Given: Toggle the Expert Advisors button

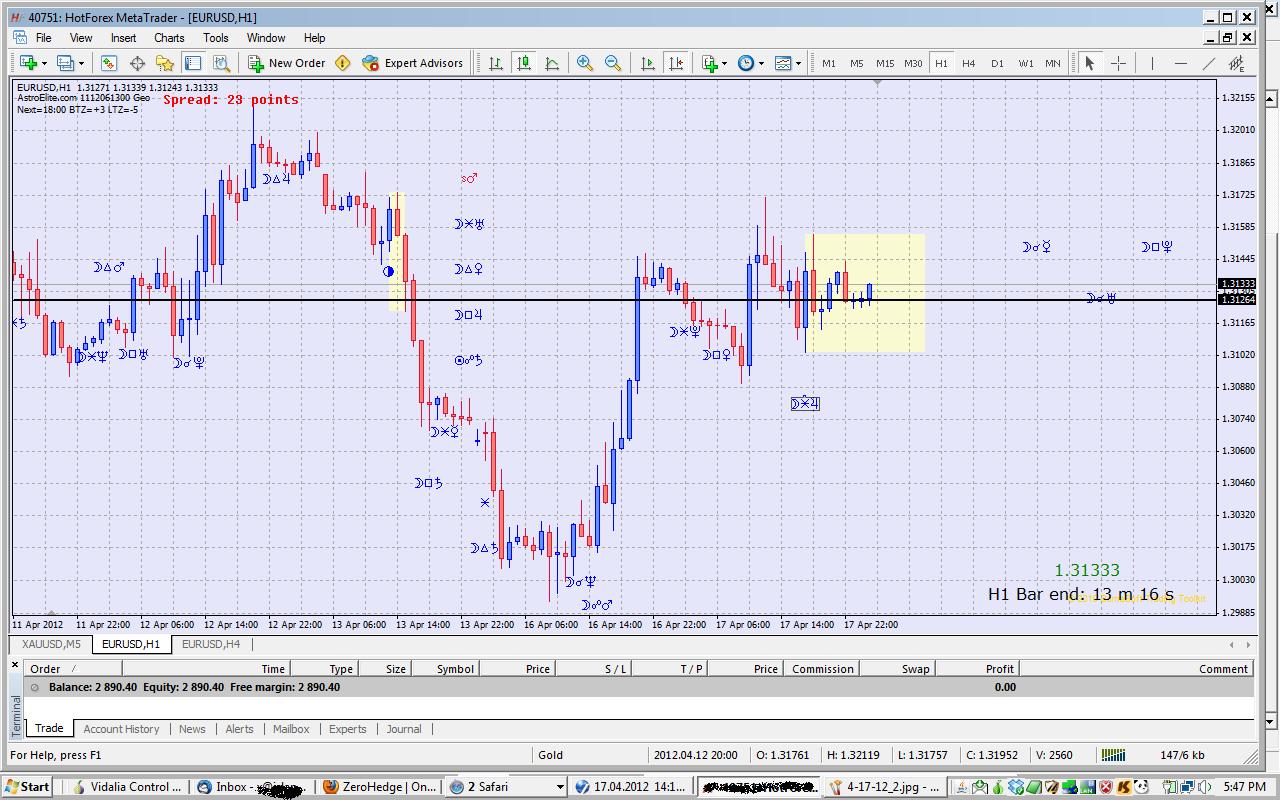Looking at the screenshot, I should pyautogui.click(x=413, y=63).
